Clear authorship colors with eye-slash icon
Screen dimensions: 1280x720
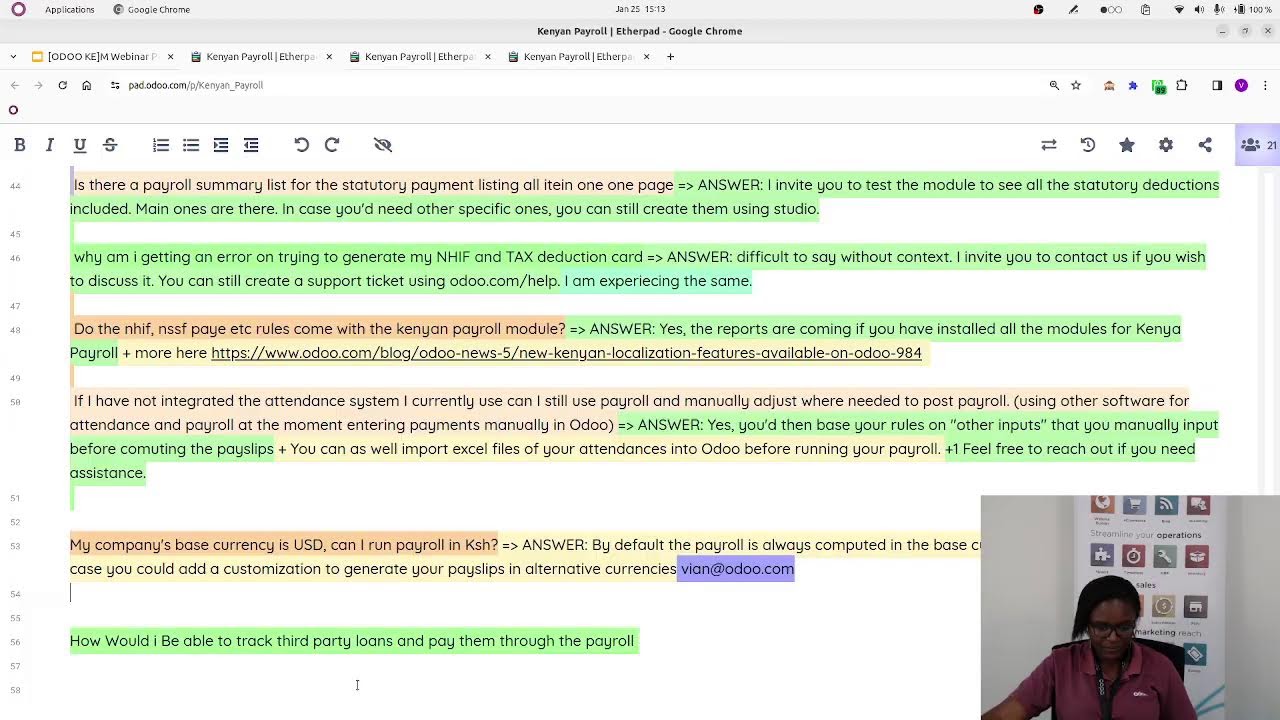pyautogui.click(x=382, y=145)
